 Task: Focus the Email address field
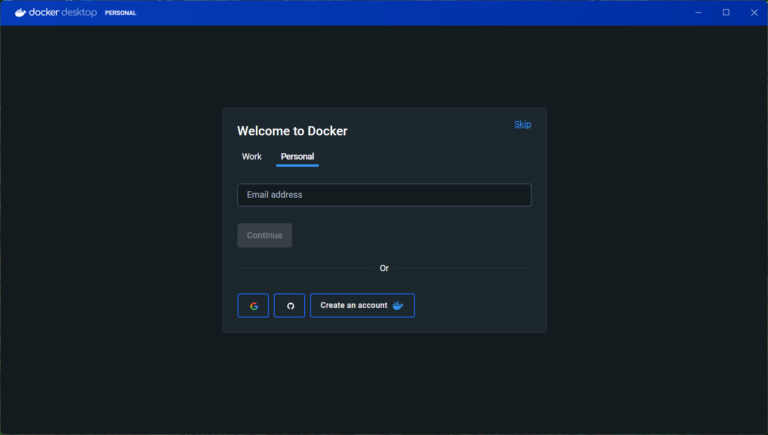pos(384,195)
